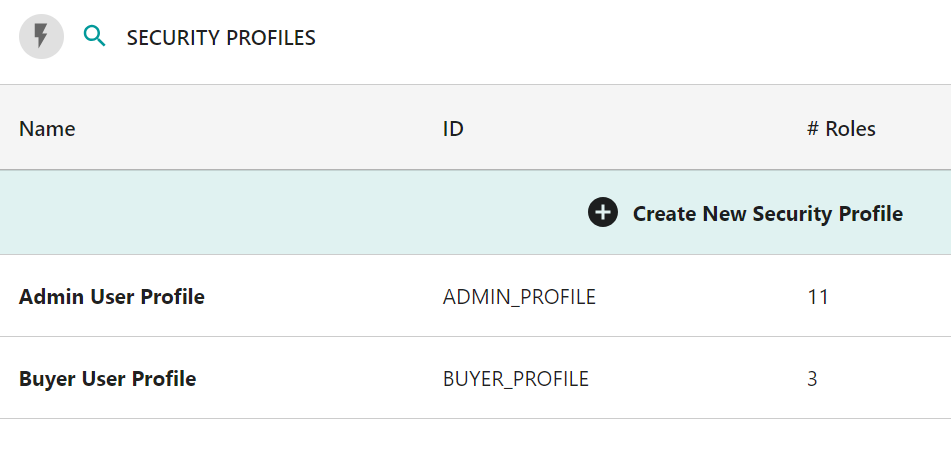Sort by the # Roles column header

tap(841, 128)
